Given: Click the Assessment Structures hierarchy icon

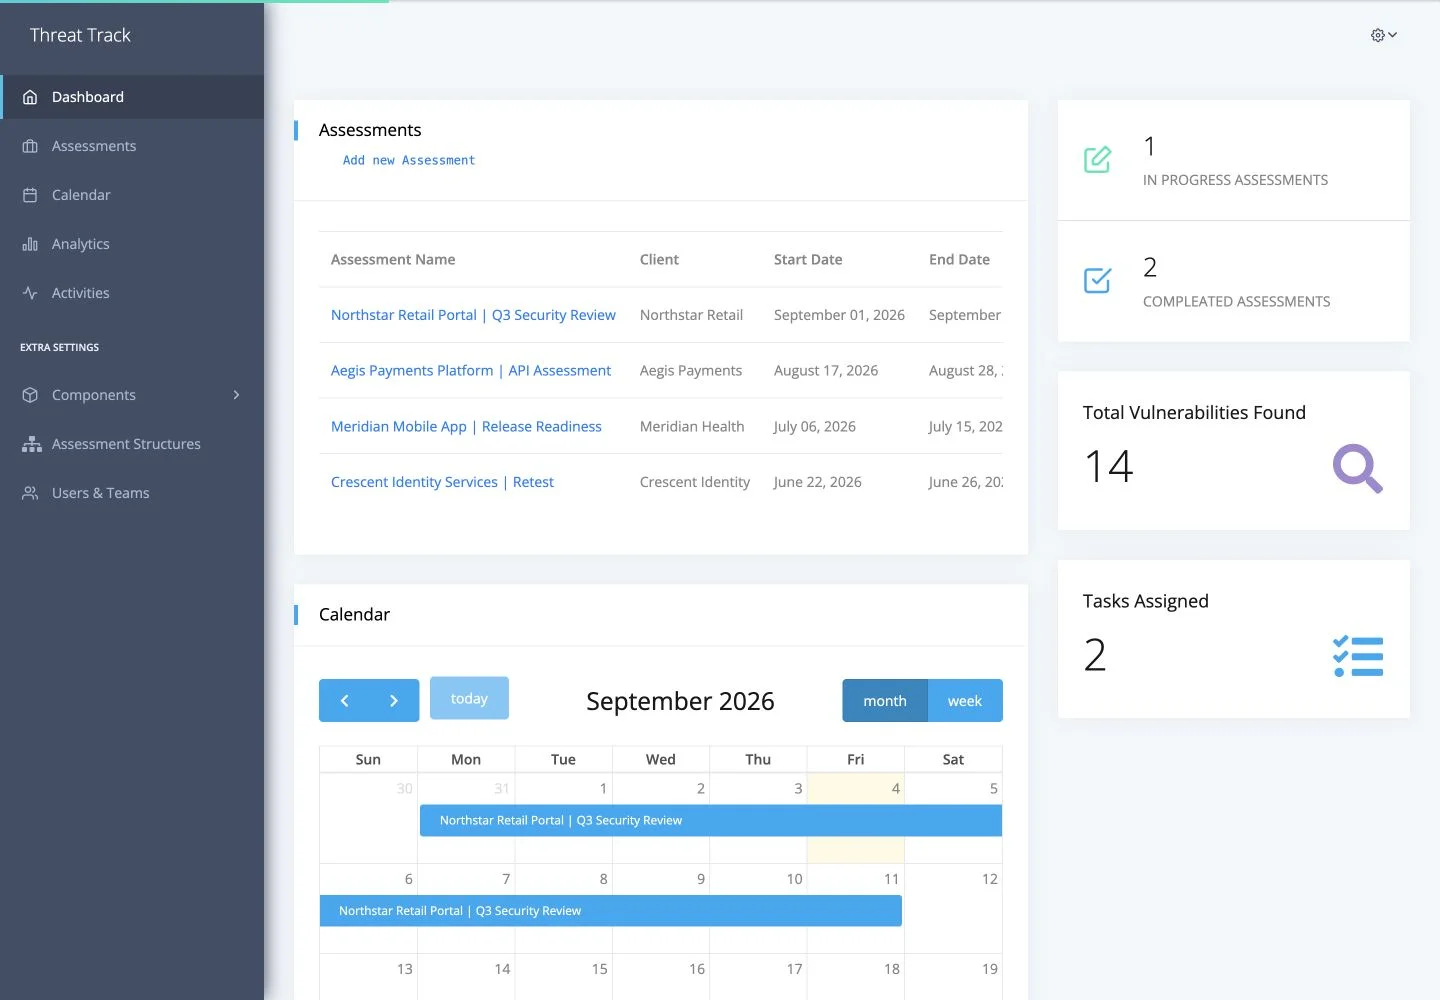Looking at the screenshot, I should tap(32, 444).
